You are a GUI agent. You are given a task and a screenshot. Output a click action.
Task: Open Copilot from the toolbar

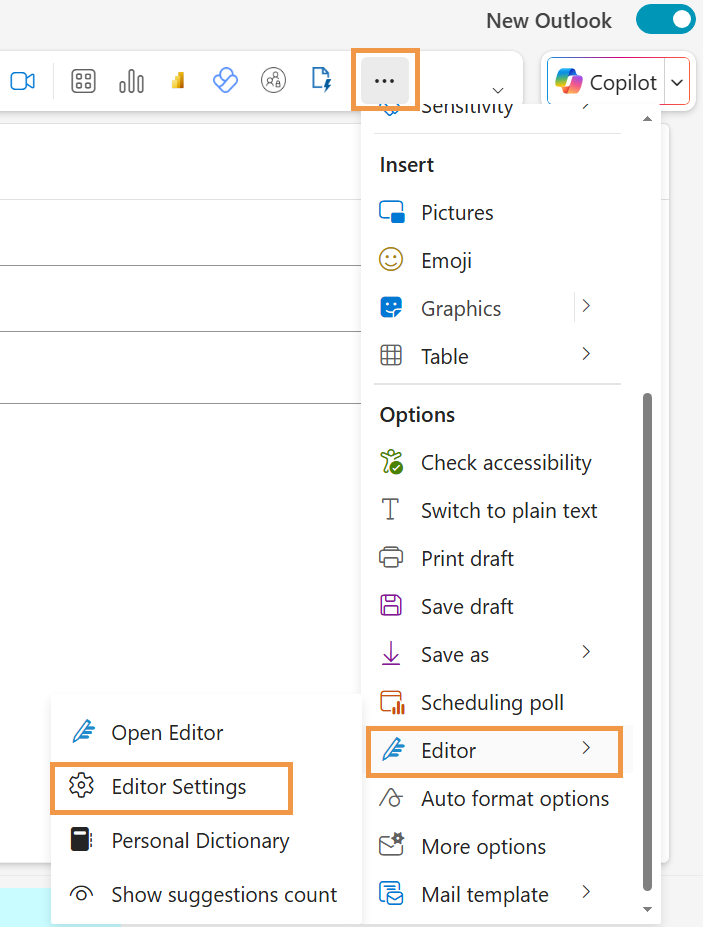606,82
